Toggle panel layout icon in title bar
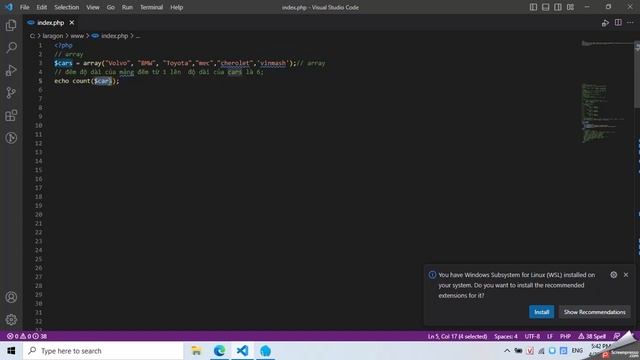This screenshot has width=640, height=360. click(x=545, y=7)
